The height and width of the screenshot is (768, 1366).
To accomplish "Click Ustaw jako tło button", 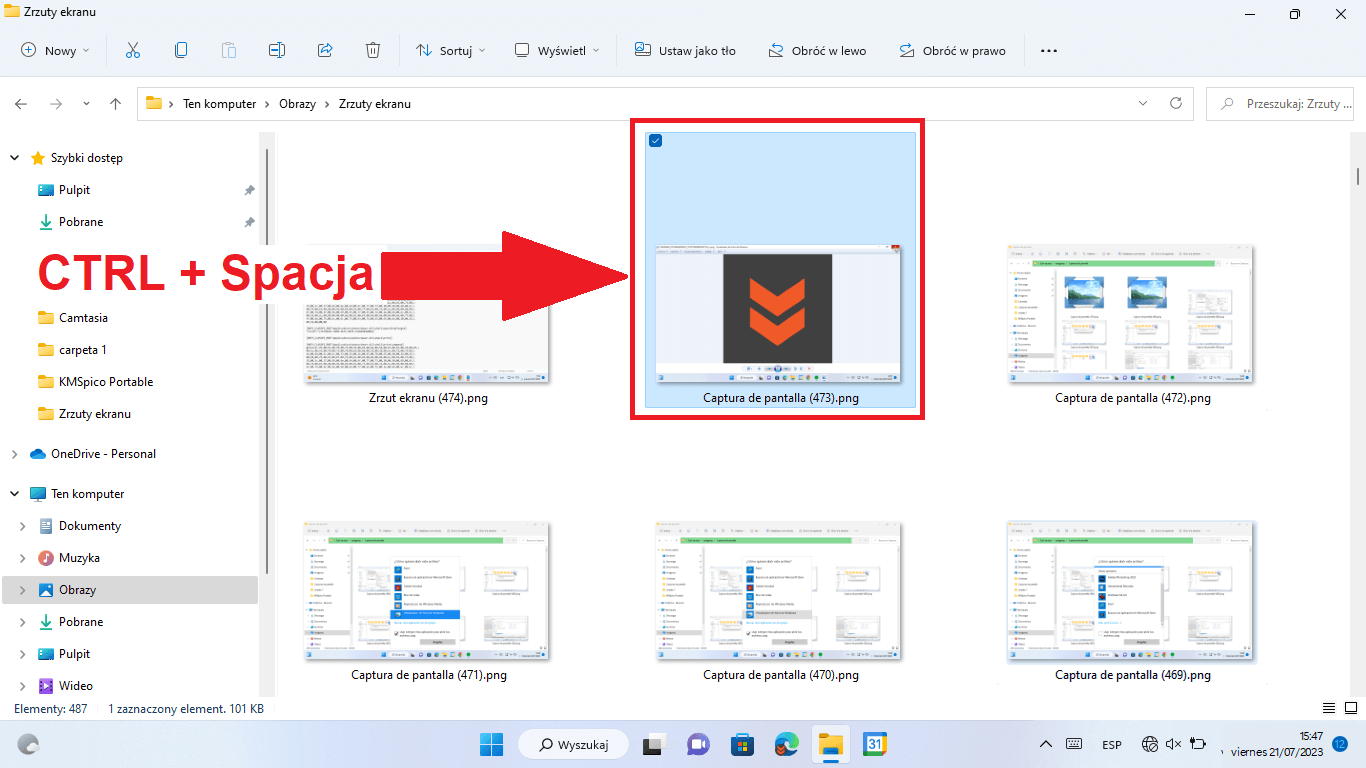I will tap(686, 50).
